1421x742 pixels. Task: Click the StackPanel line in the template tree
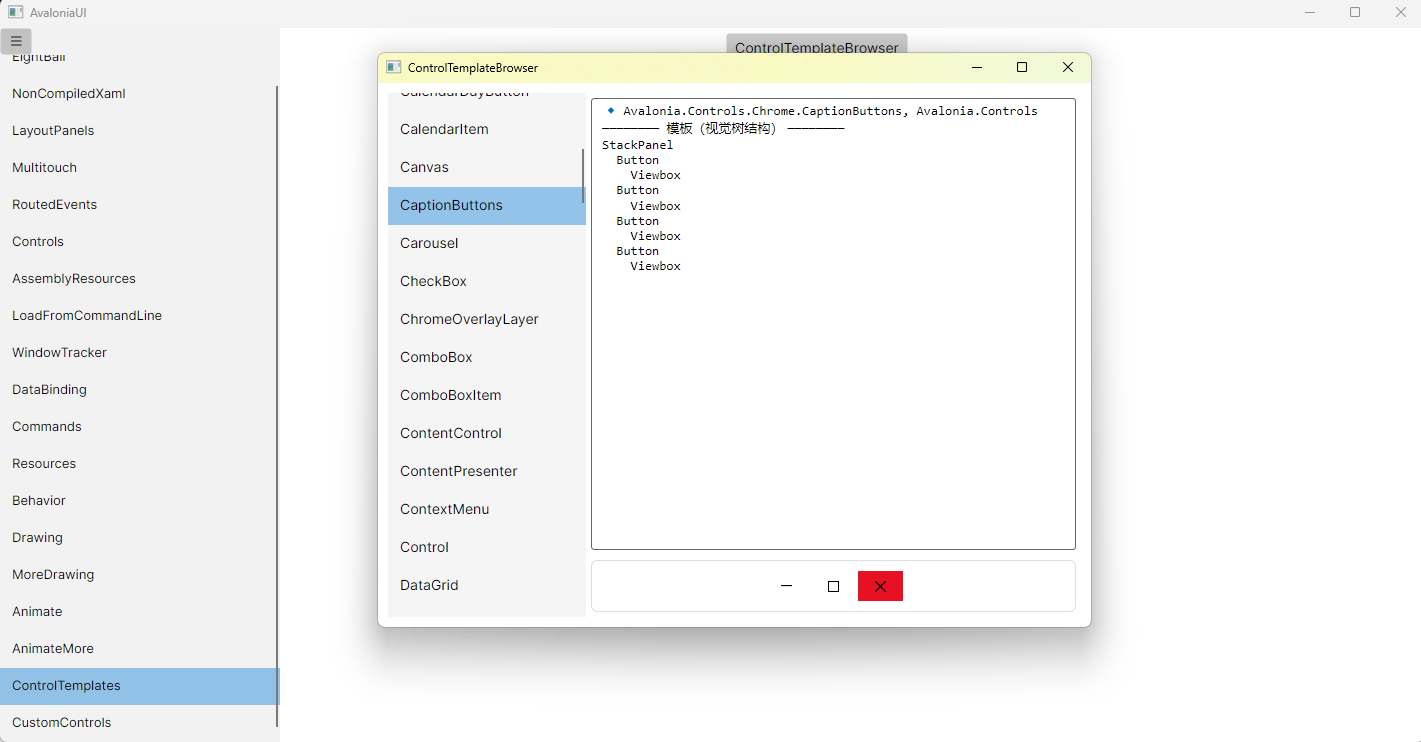637,145
